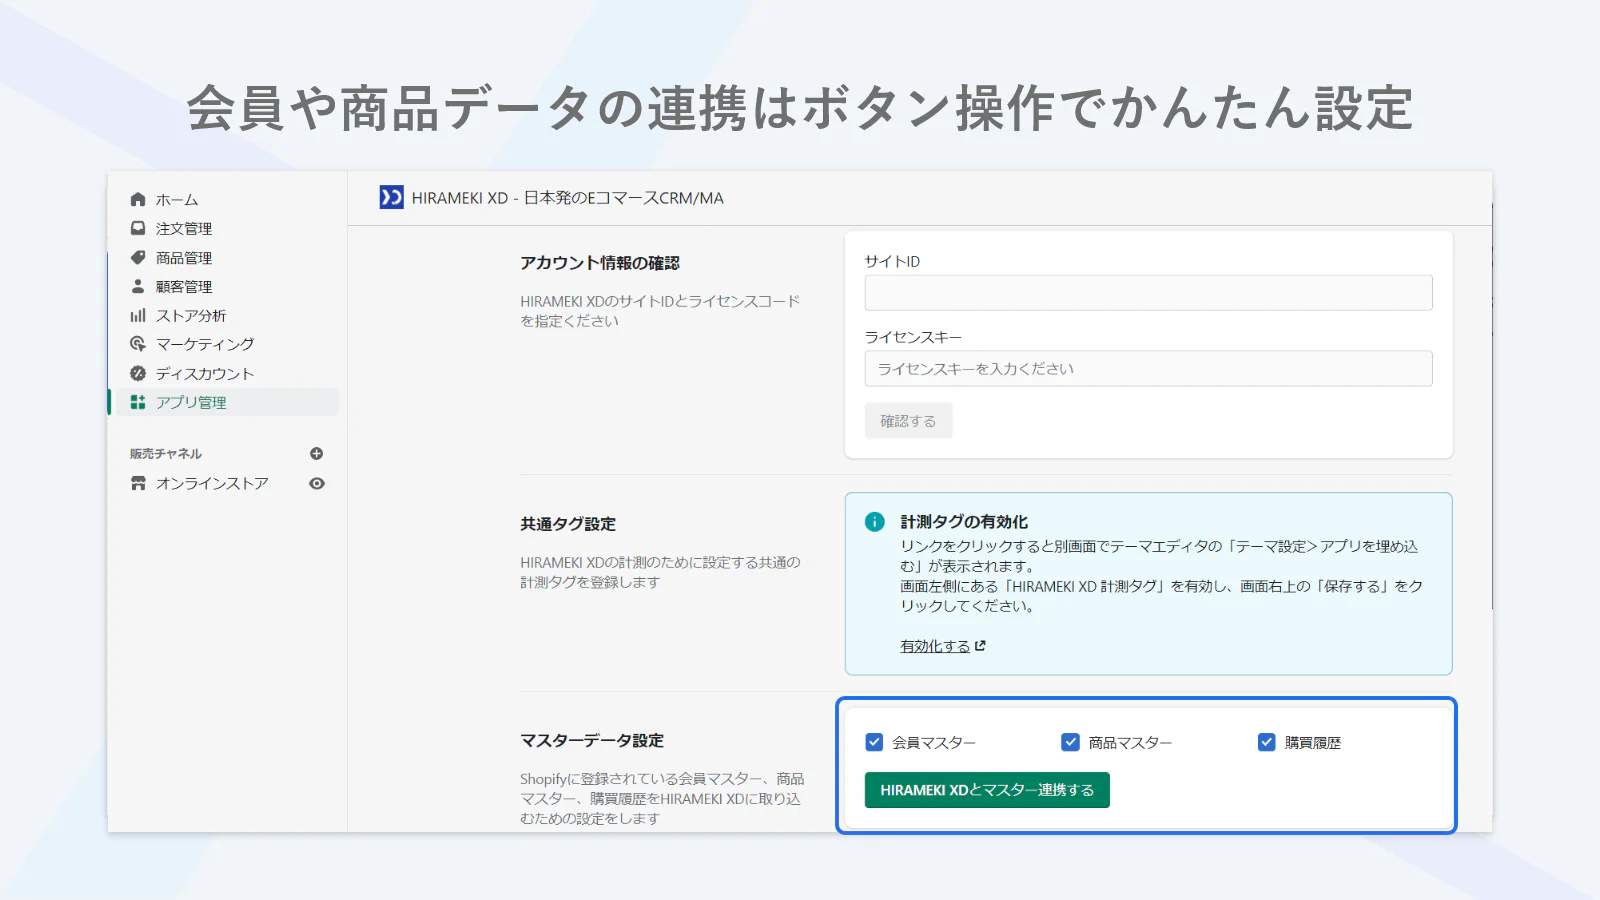Click the 顧客管理 person icon
The width and height of the screenshot is (1600, 900).
[138, 286]
